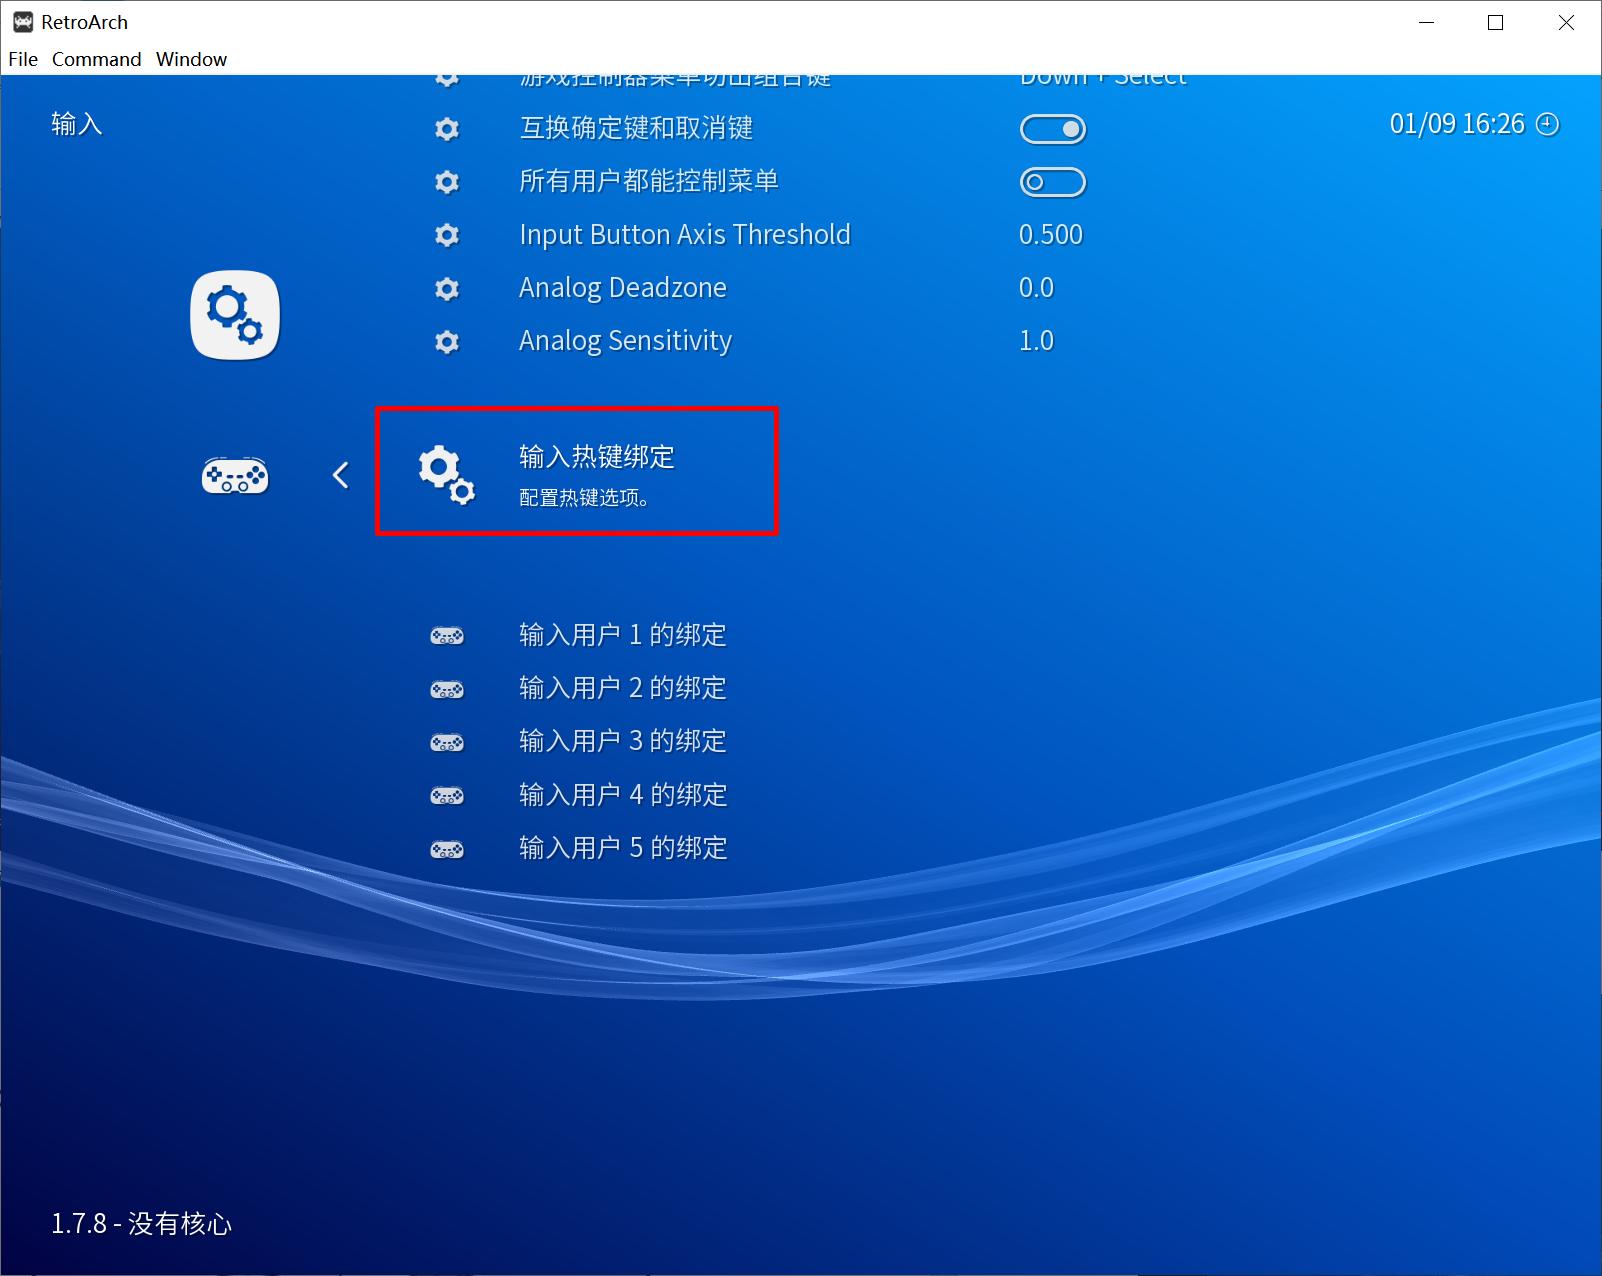Select Analog Deadzone setting

623,288
